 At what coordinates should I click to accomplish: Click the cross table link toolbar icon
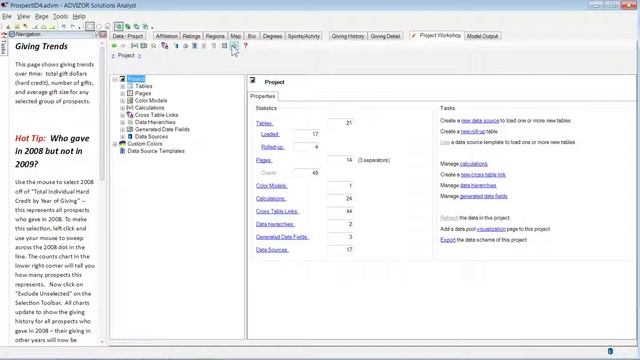tap(164, 46)
